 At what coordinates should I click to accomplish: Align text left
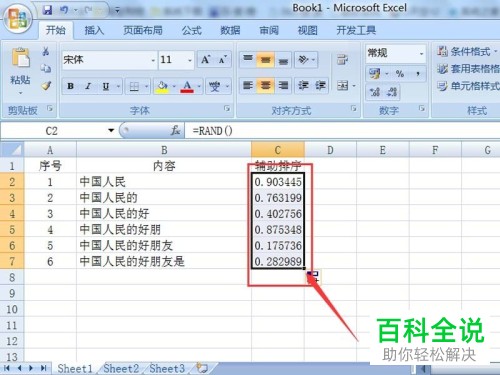248,86
